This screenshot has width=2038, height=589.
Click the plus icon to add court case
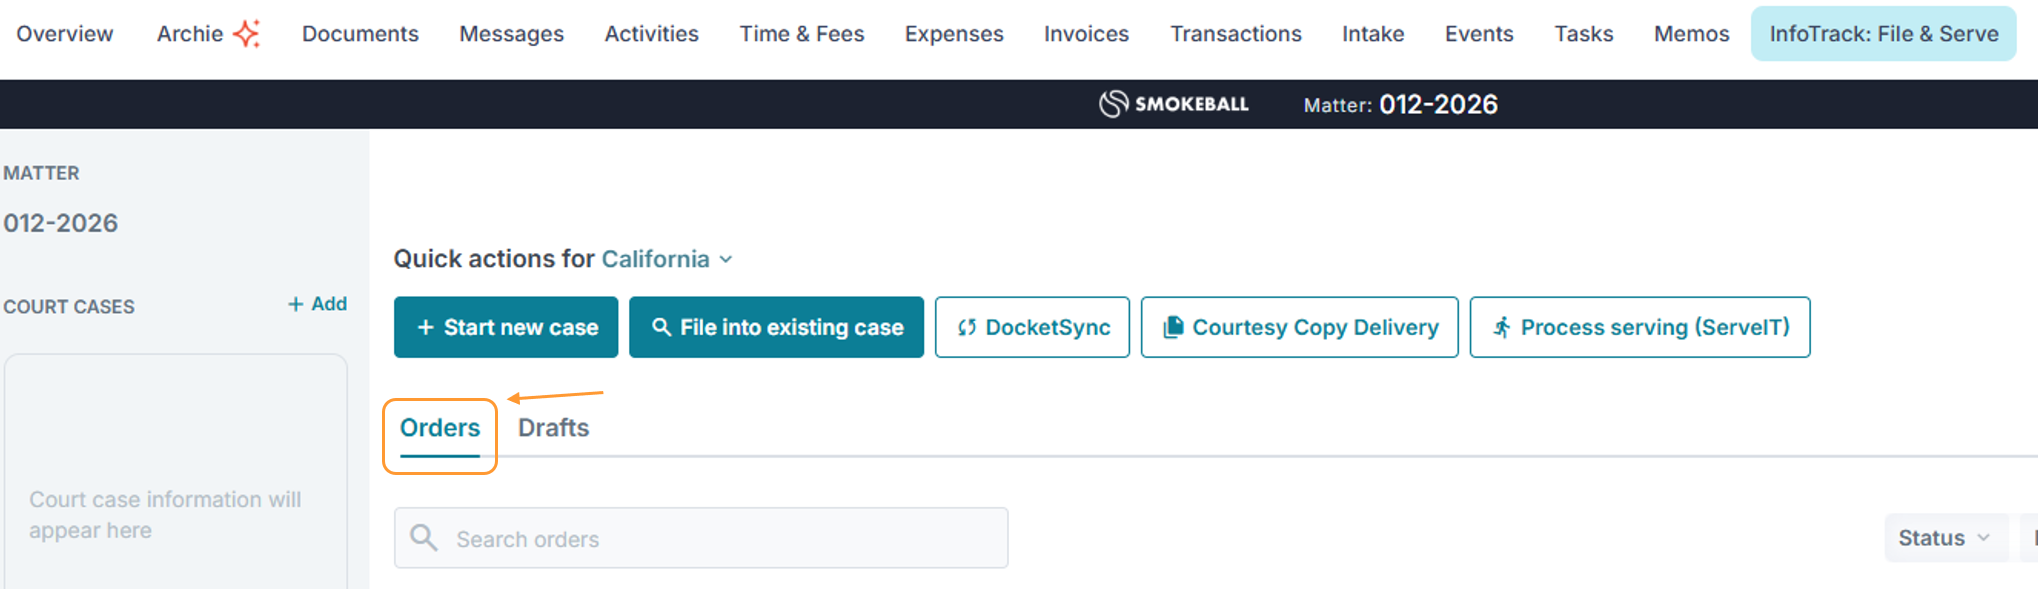tap(296, 304)
